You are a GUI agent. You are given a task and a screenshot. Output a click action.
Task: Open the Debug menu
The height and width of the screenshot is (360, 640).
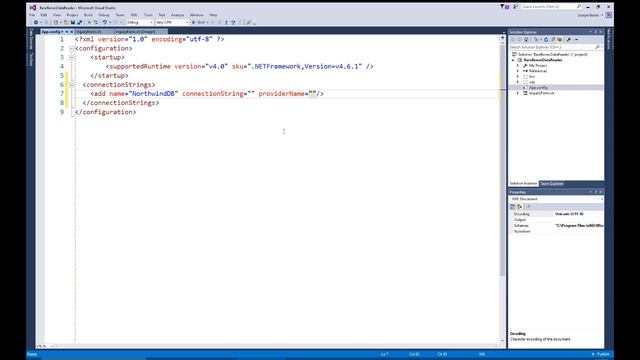[x=104, y=15]
